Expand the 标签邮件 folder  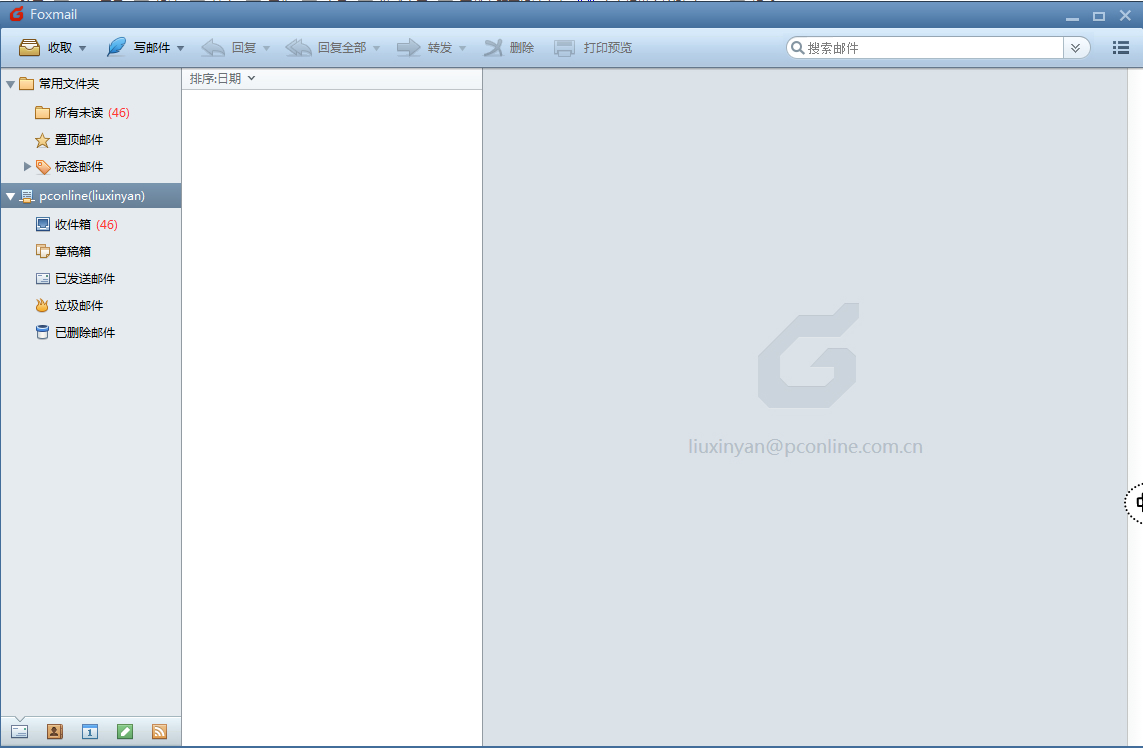click(27, 166)
